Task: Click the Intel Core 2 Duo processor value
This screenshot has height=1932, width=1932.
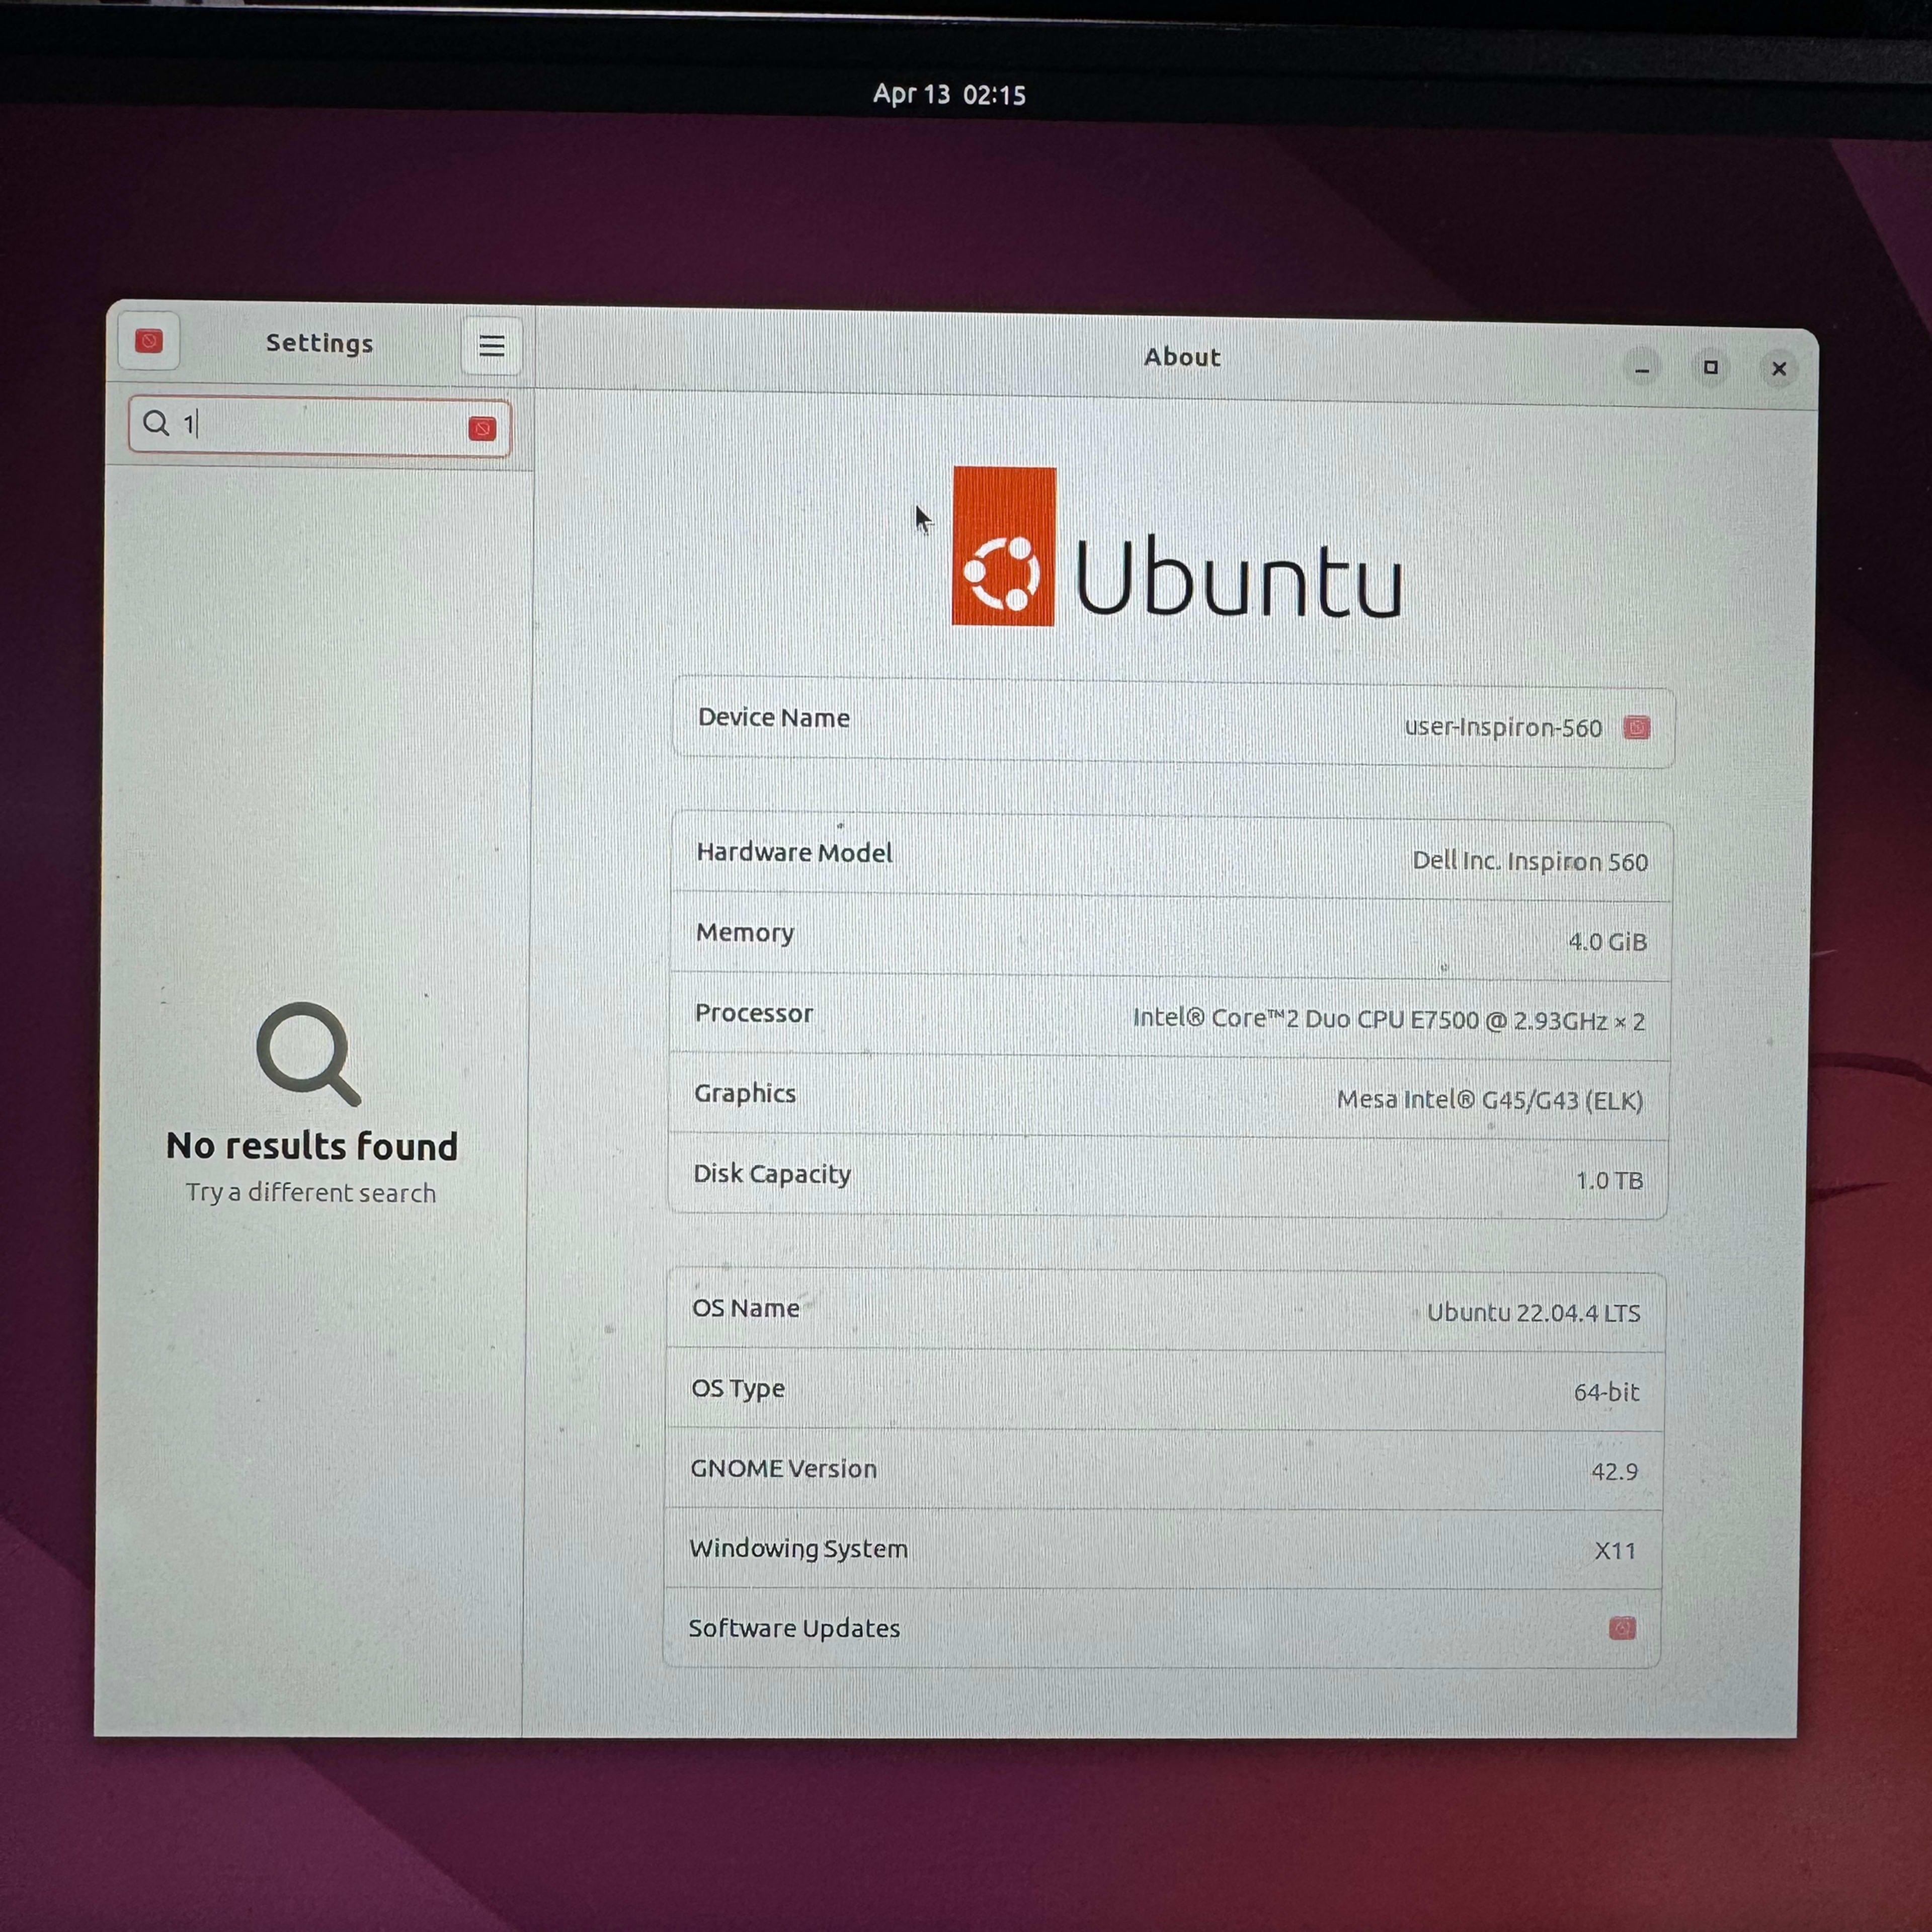Action: [1388, 1019]
